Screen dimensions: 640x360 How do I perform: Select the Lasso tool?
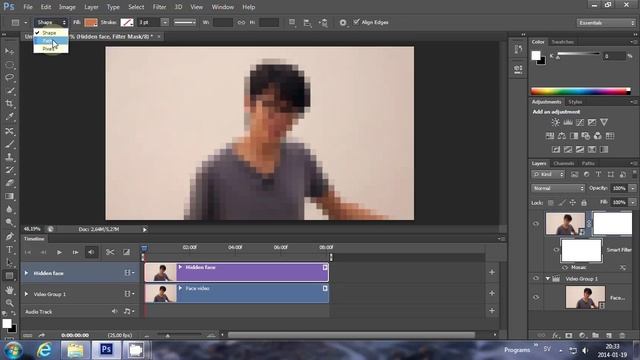coord(9,78)
